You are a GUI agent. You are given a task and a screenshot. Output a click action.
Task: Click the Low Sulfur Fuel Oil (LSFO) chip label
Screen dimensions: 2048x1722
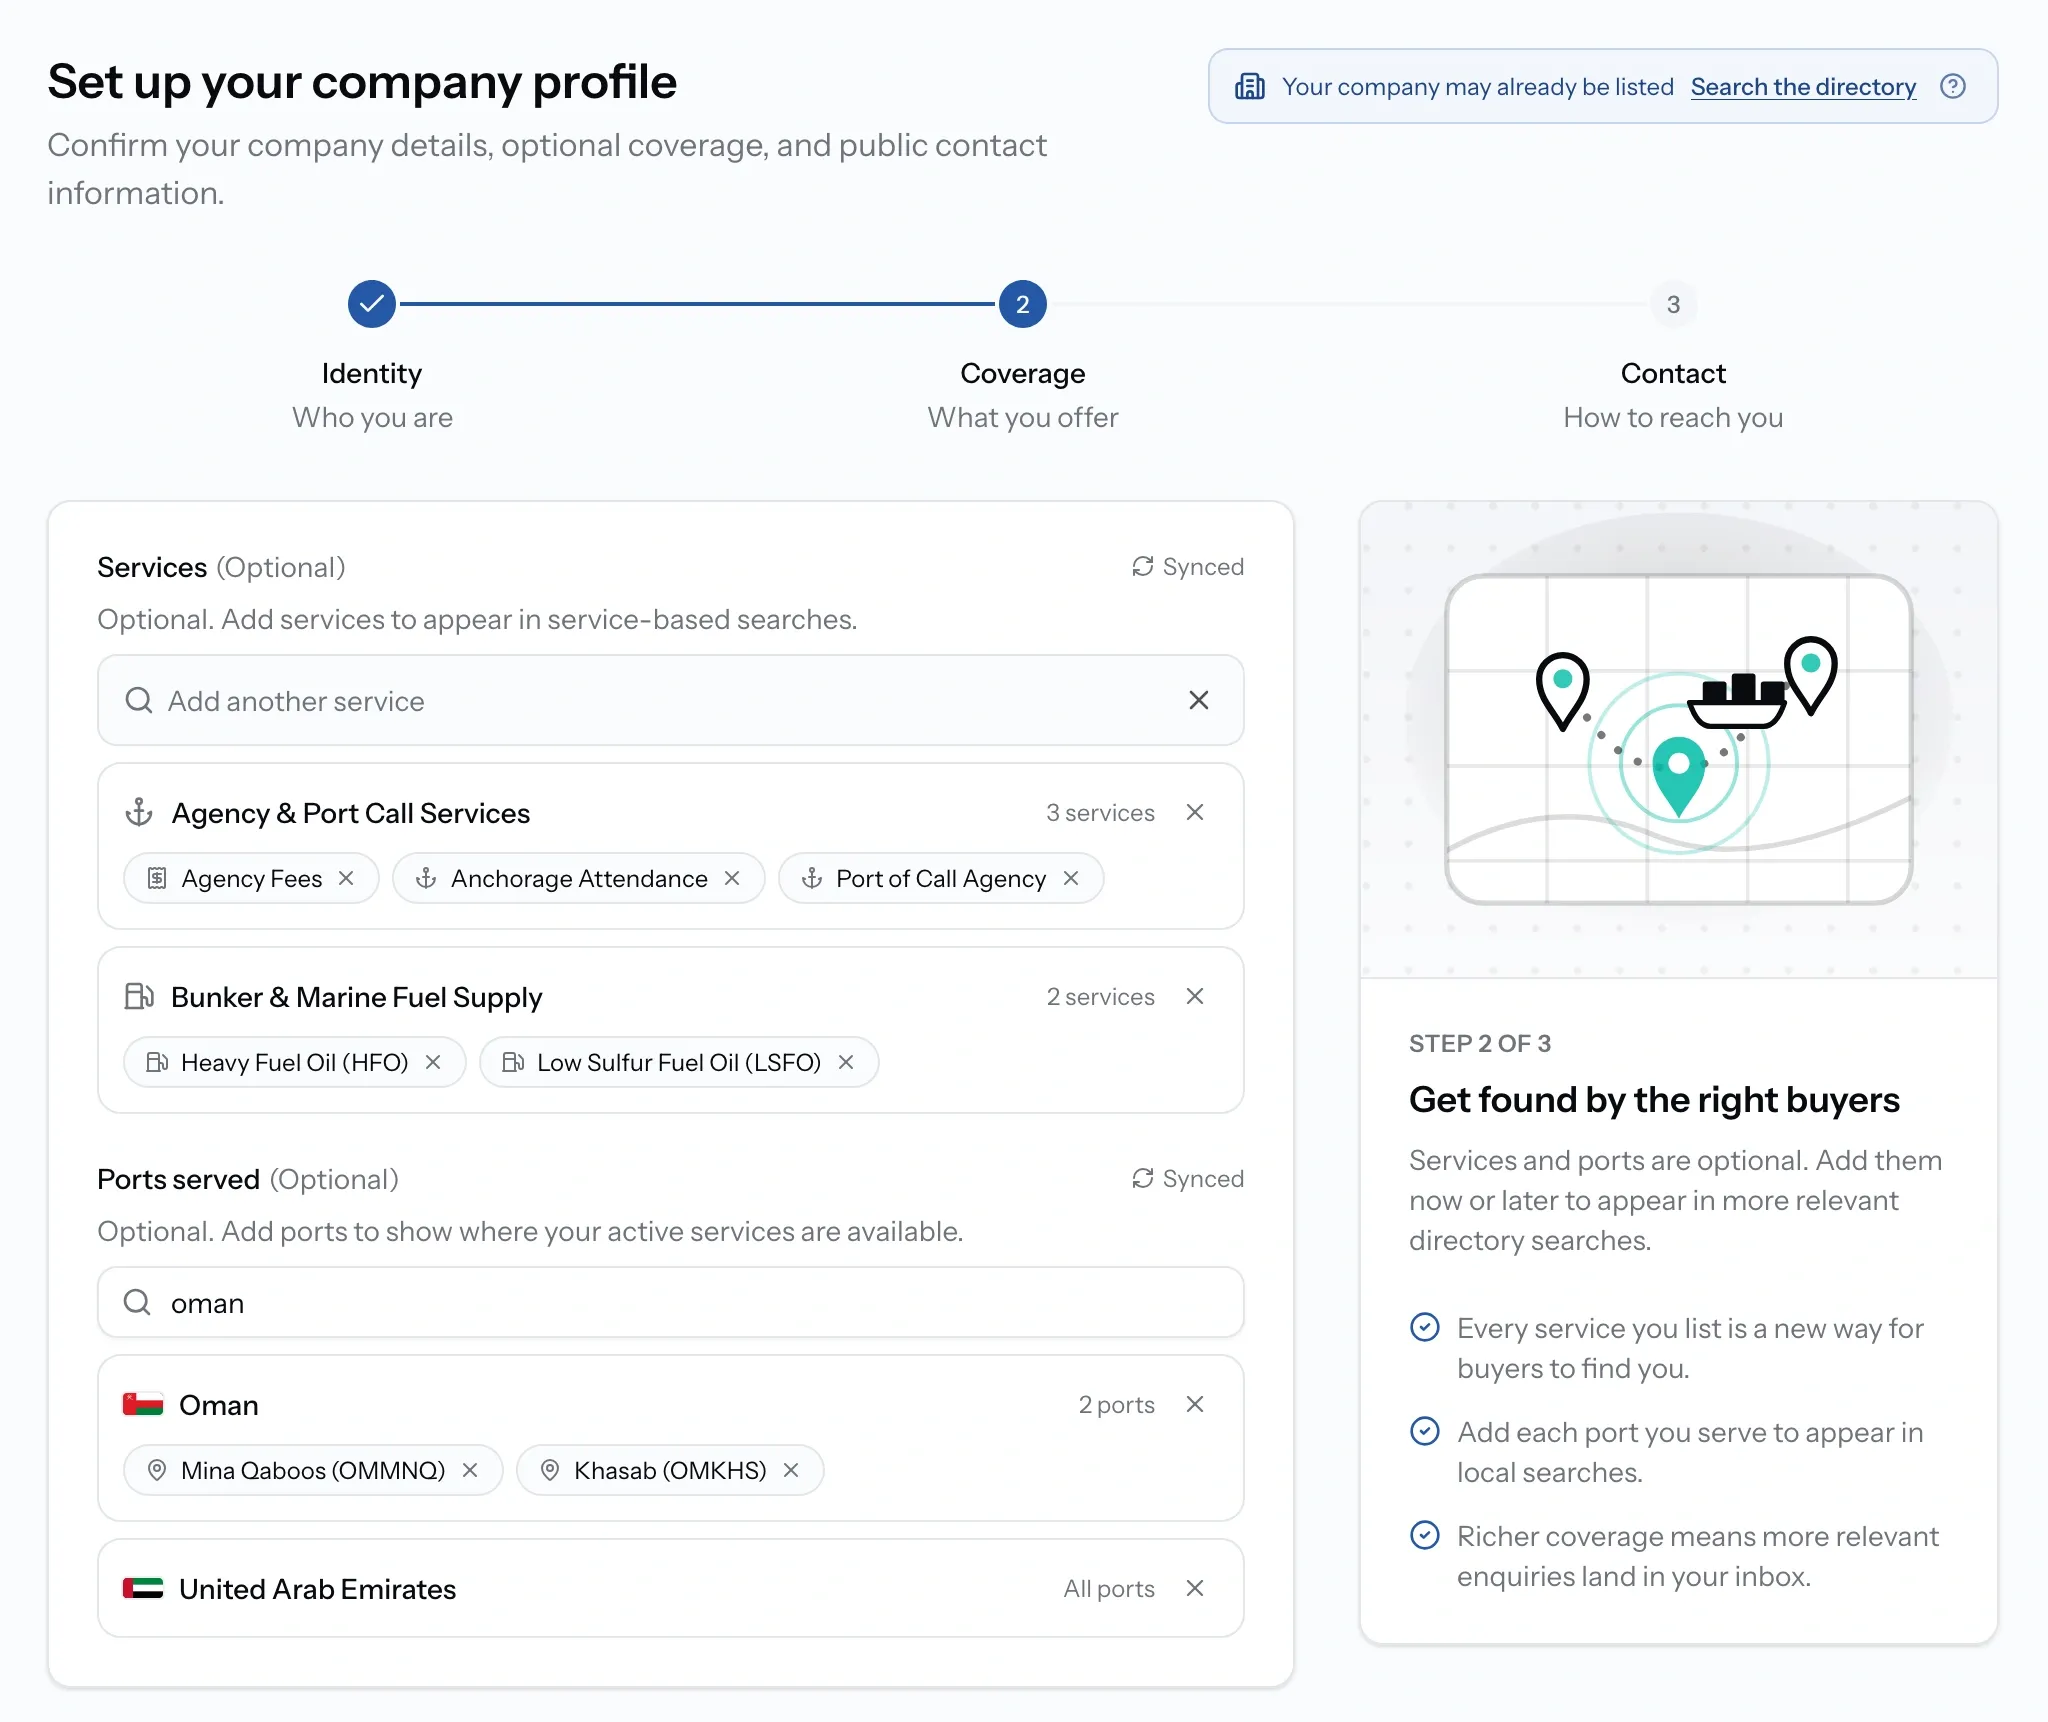(x=679, y=1062)
